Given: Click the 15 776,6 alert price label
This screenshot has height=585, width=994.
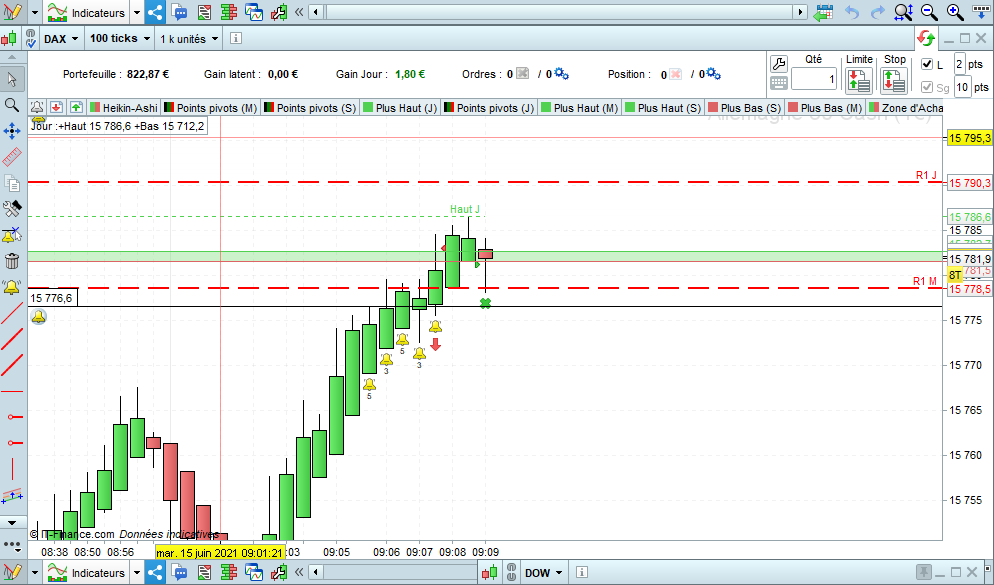Looking at the screenshot, I should (x=53, y=298).
